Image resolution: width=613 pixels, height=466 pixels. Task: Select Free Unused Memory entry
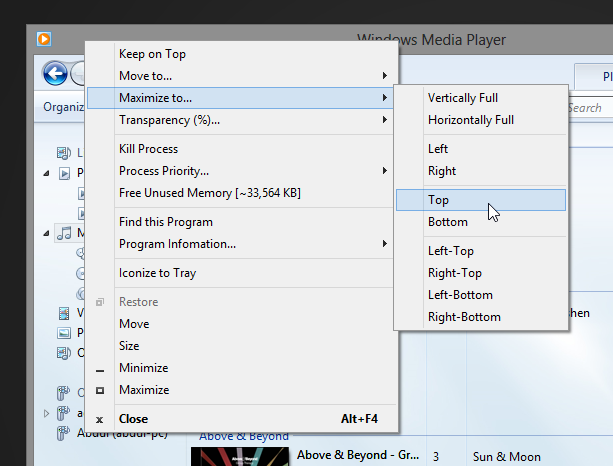point(242,193)
